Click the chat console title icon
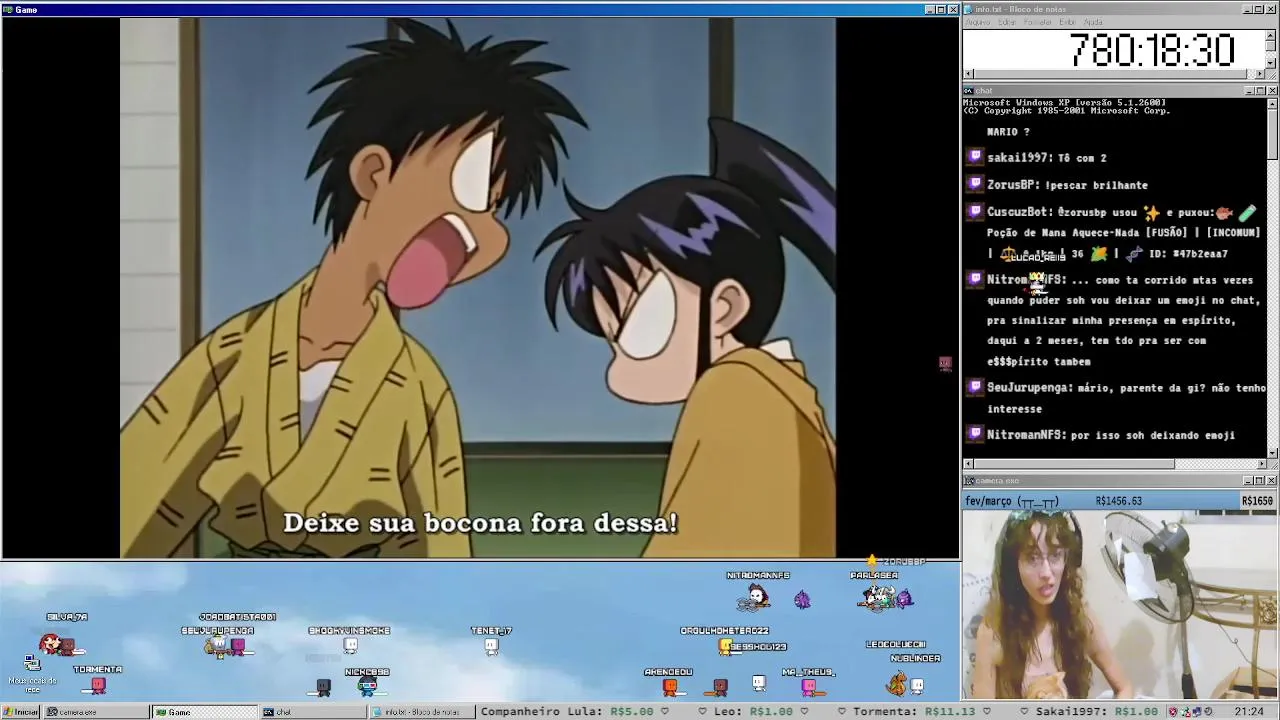 coord(969,91)
